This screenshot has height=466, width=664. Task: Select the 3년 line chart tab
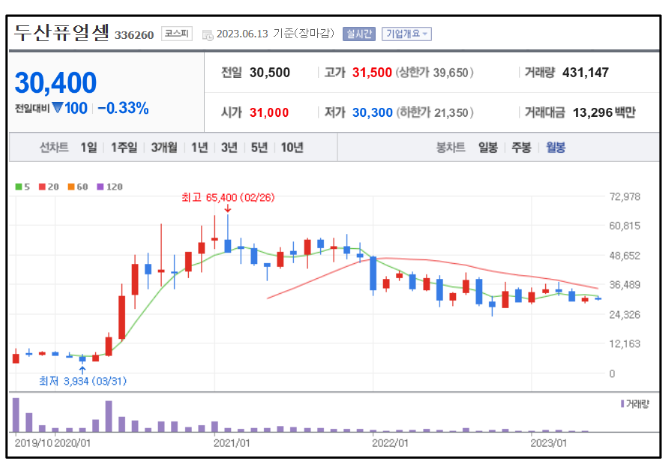point(229,147)
